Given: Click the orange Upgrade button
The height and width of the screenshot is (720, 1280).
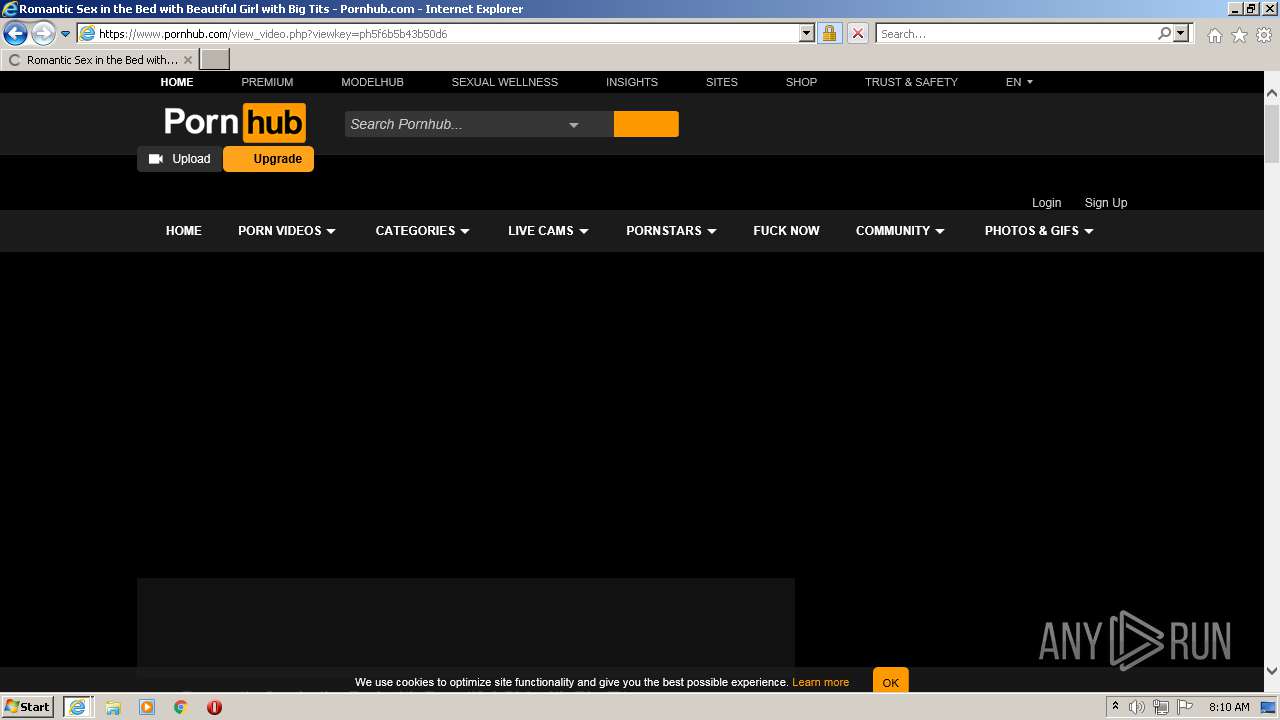Looking at the screenshot, I should pyautogui.click(x=268, y=159).
